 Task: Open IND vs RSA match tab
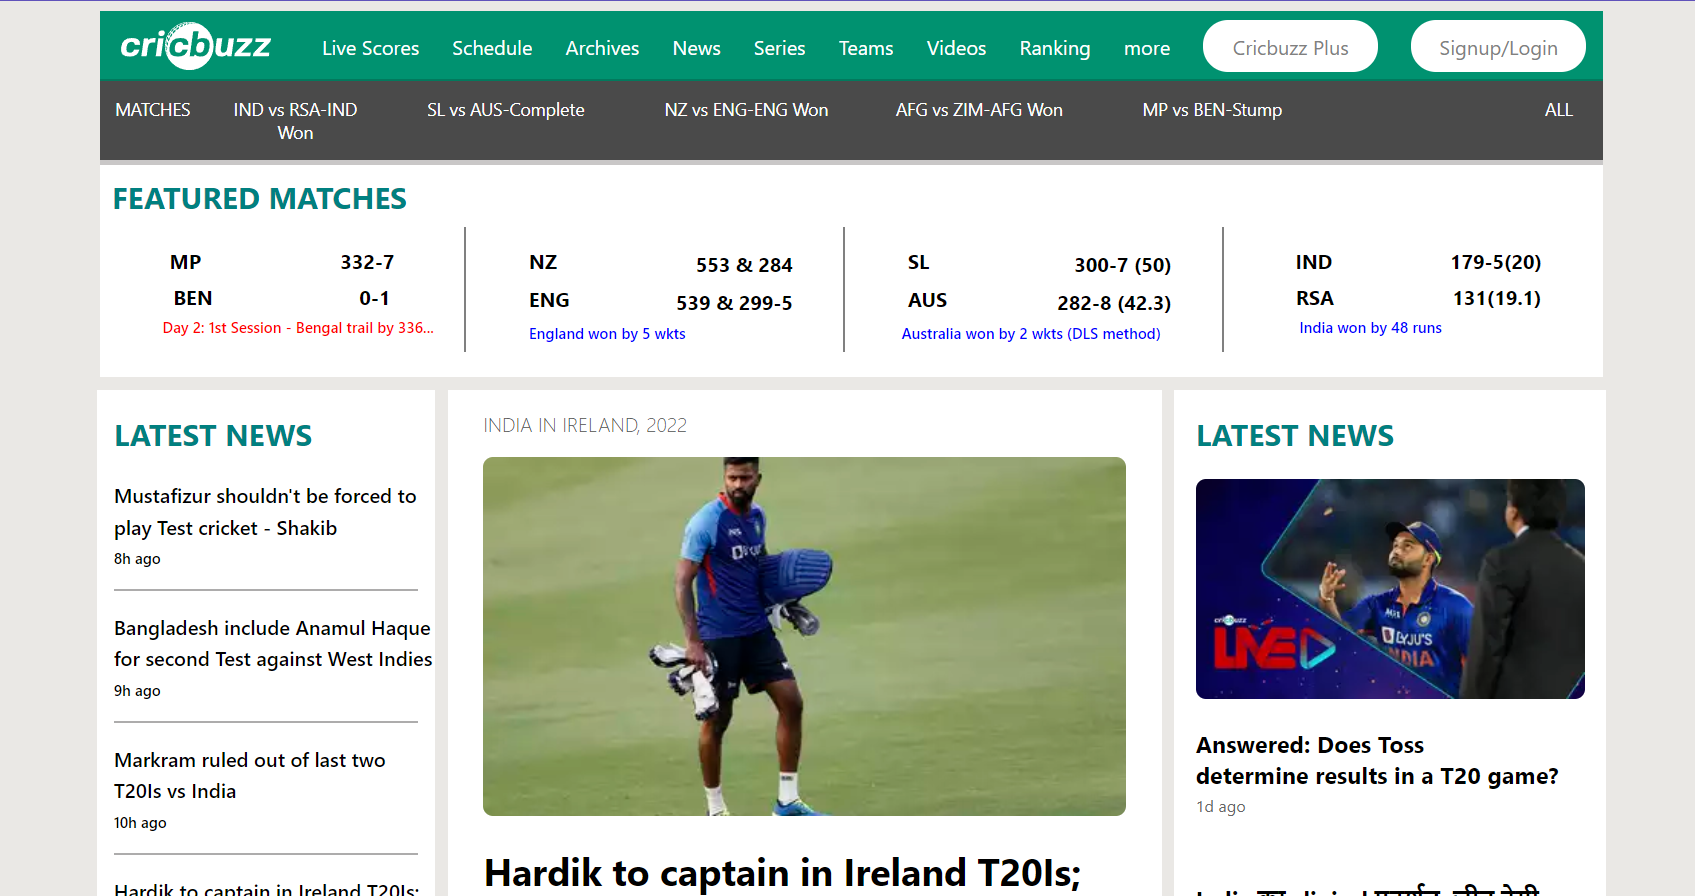[295, 121]
